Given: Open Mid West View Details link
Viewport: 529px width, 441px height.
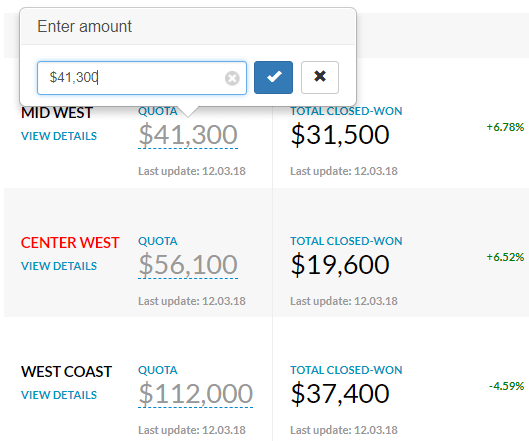Looking at the screenshot, I should [59, 136].
